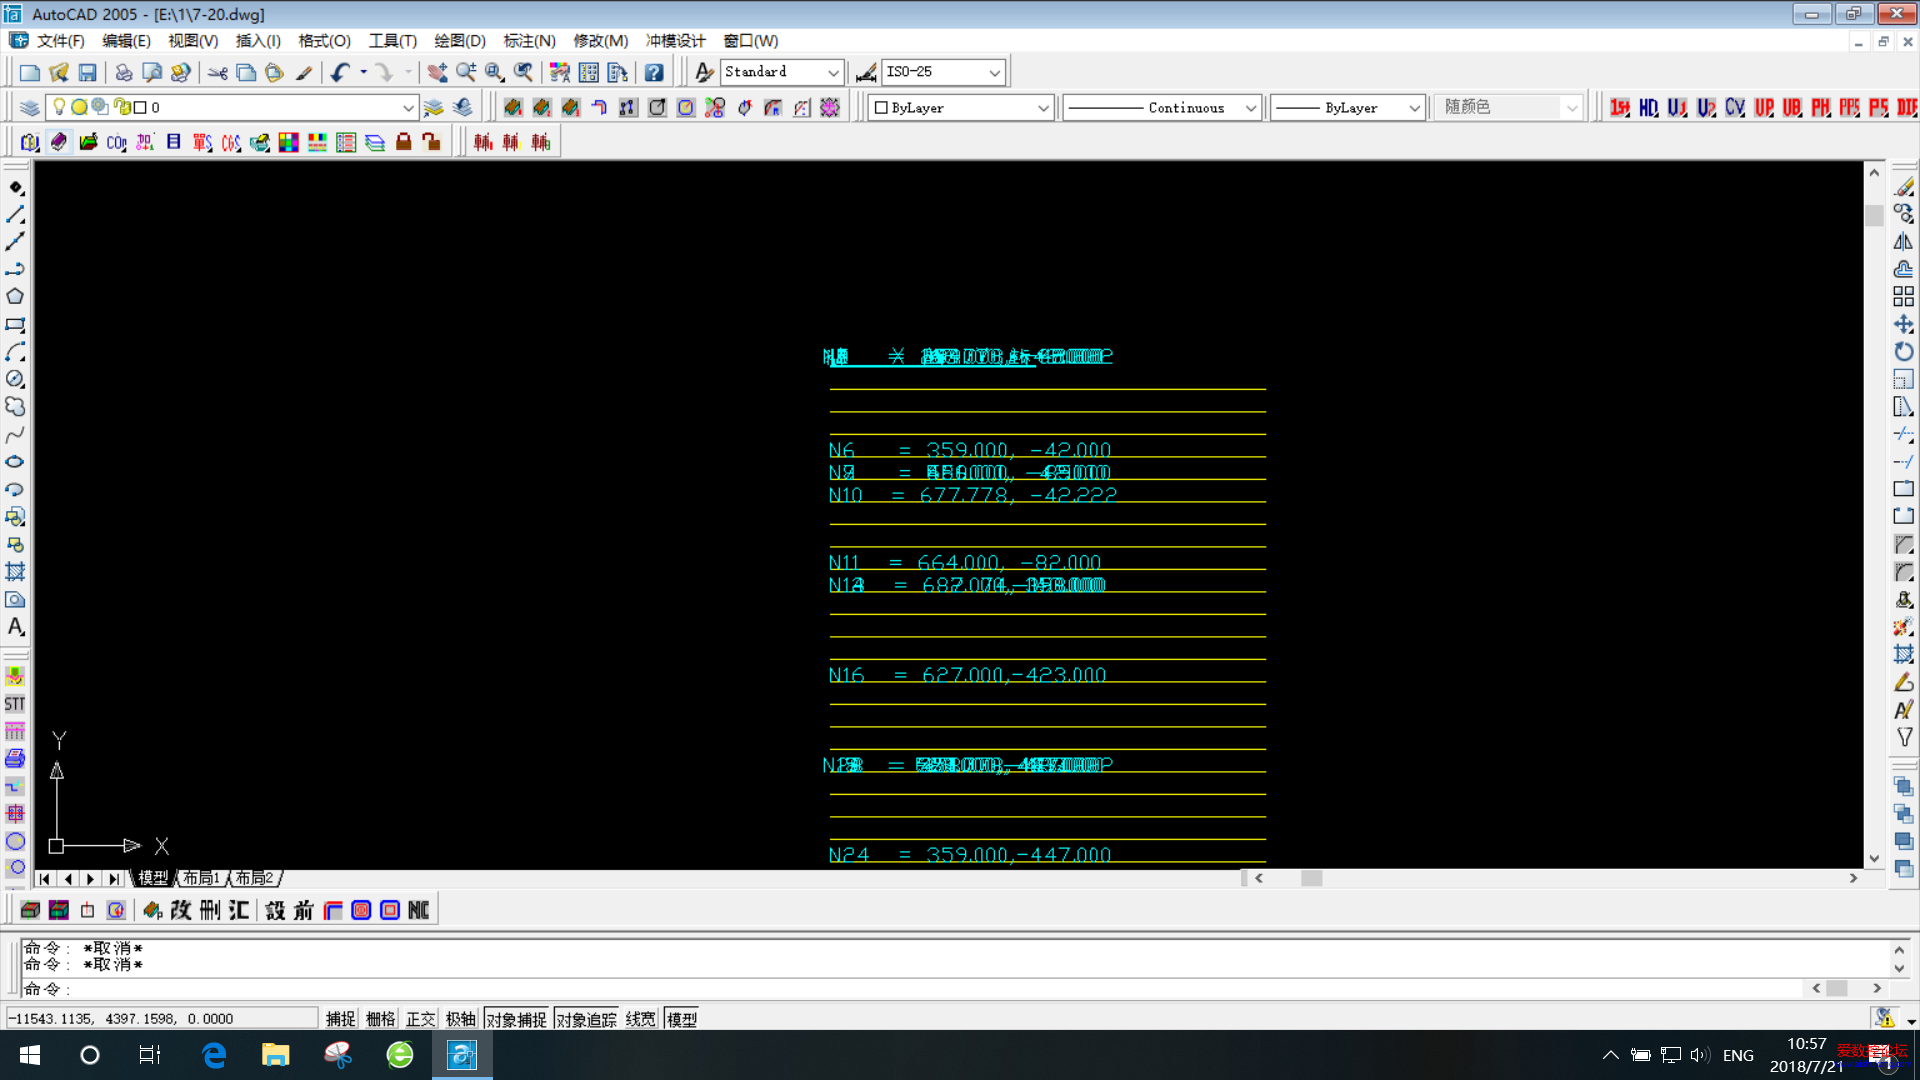Toggle 对象捕捉 object snap
This screenshot has height=1080, width=1920.
[x=516, y=1019]
